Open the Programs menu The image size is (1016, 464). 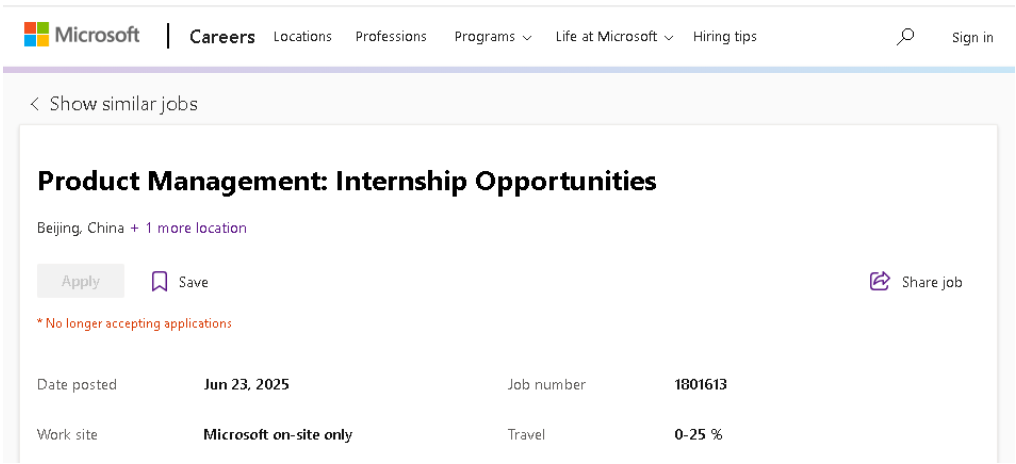point(485,37)
